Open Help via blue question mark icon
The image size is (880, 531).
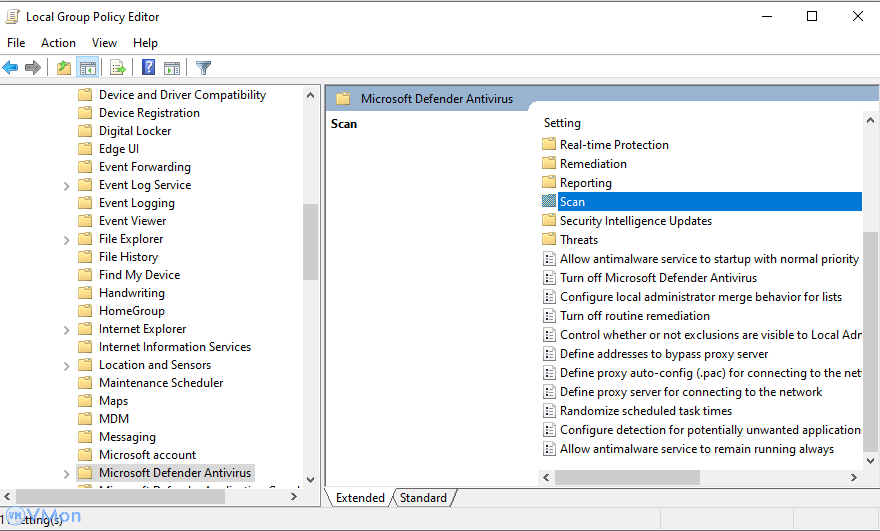point(148,68)
